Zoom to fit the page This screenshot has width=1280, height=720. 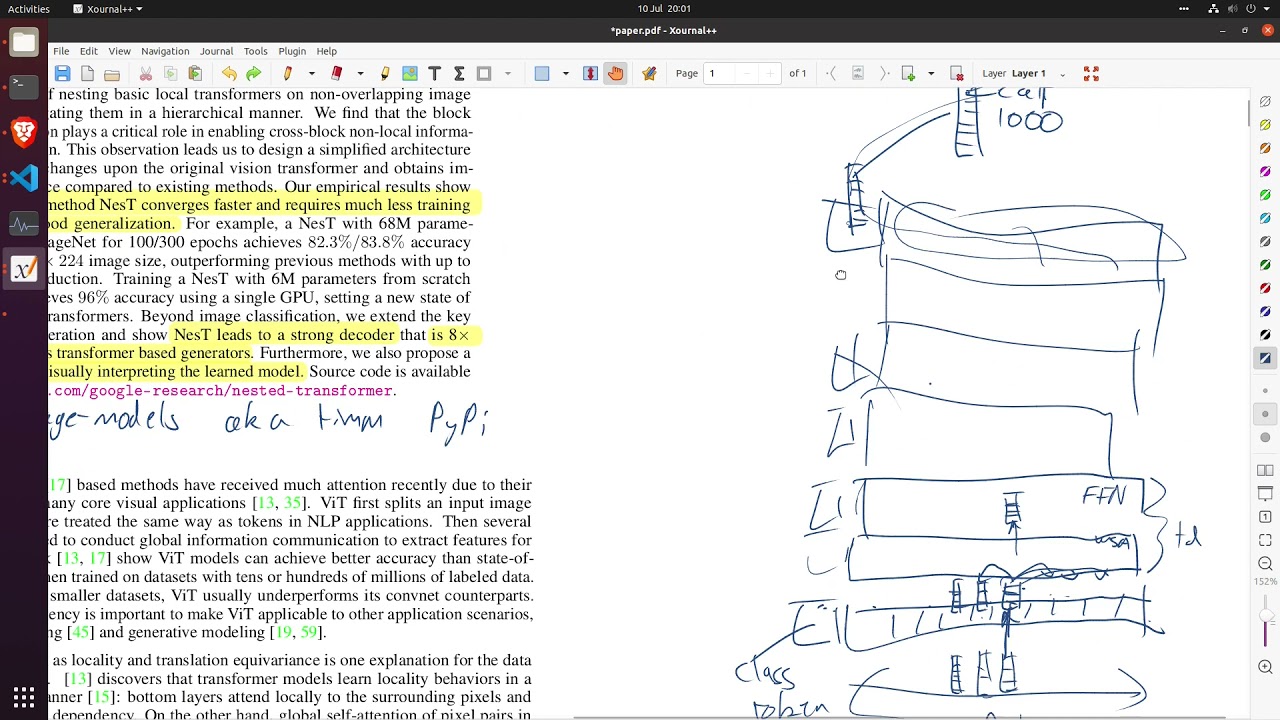[x=1265, y=540]
